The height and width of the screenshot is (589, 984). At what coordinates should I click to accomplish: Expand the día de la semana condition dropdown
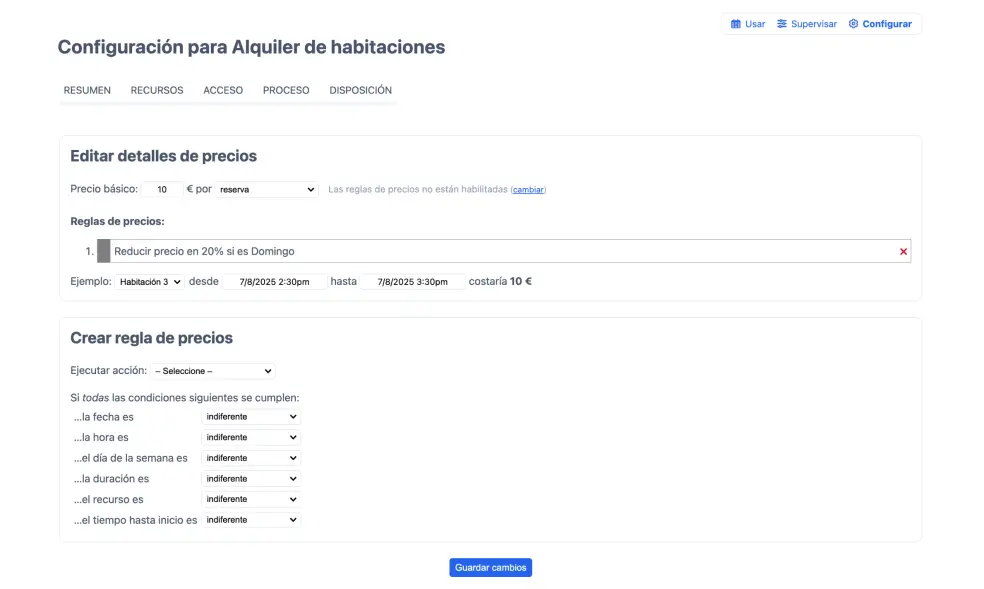(x=251, y=458)
